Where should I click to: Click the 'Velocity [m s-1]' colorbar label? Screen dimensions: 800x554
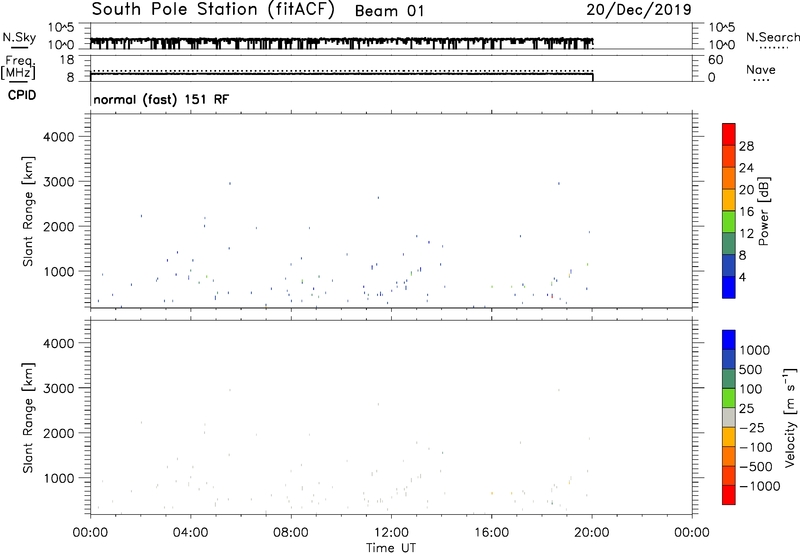point(790,417)
